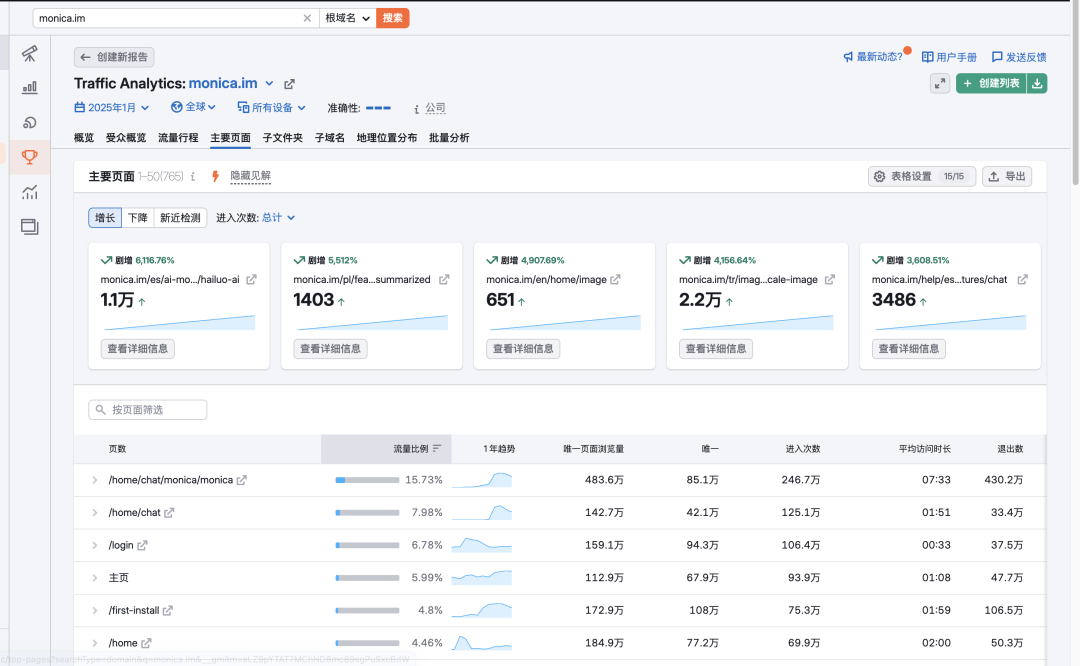Screen dimensions: 1080x666
Task: Switch to the 受众概览 tab
Action: pyautogui.click(x=126, y=138)
